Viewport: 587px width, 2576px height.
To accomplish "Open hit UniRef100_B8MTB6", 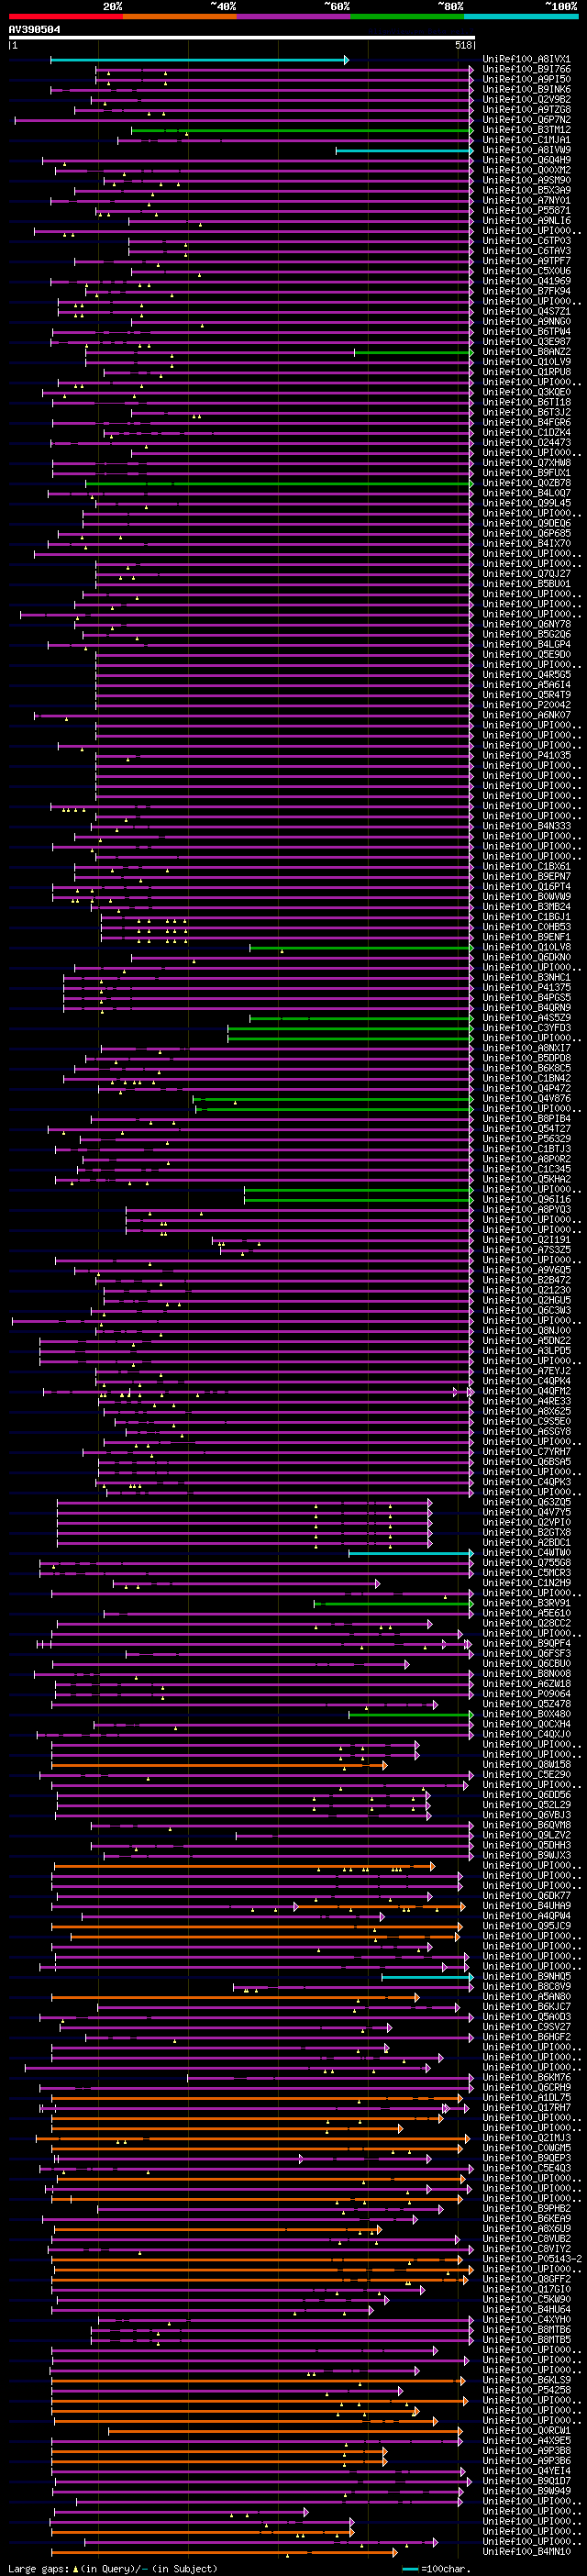I will tap(526, 2328).
